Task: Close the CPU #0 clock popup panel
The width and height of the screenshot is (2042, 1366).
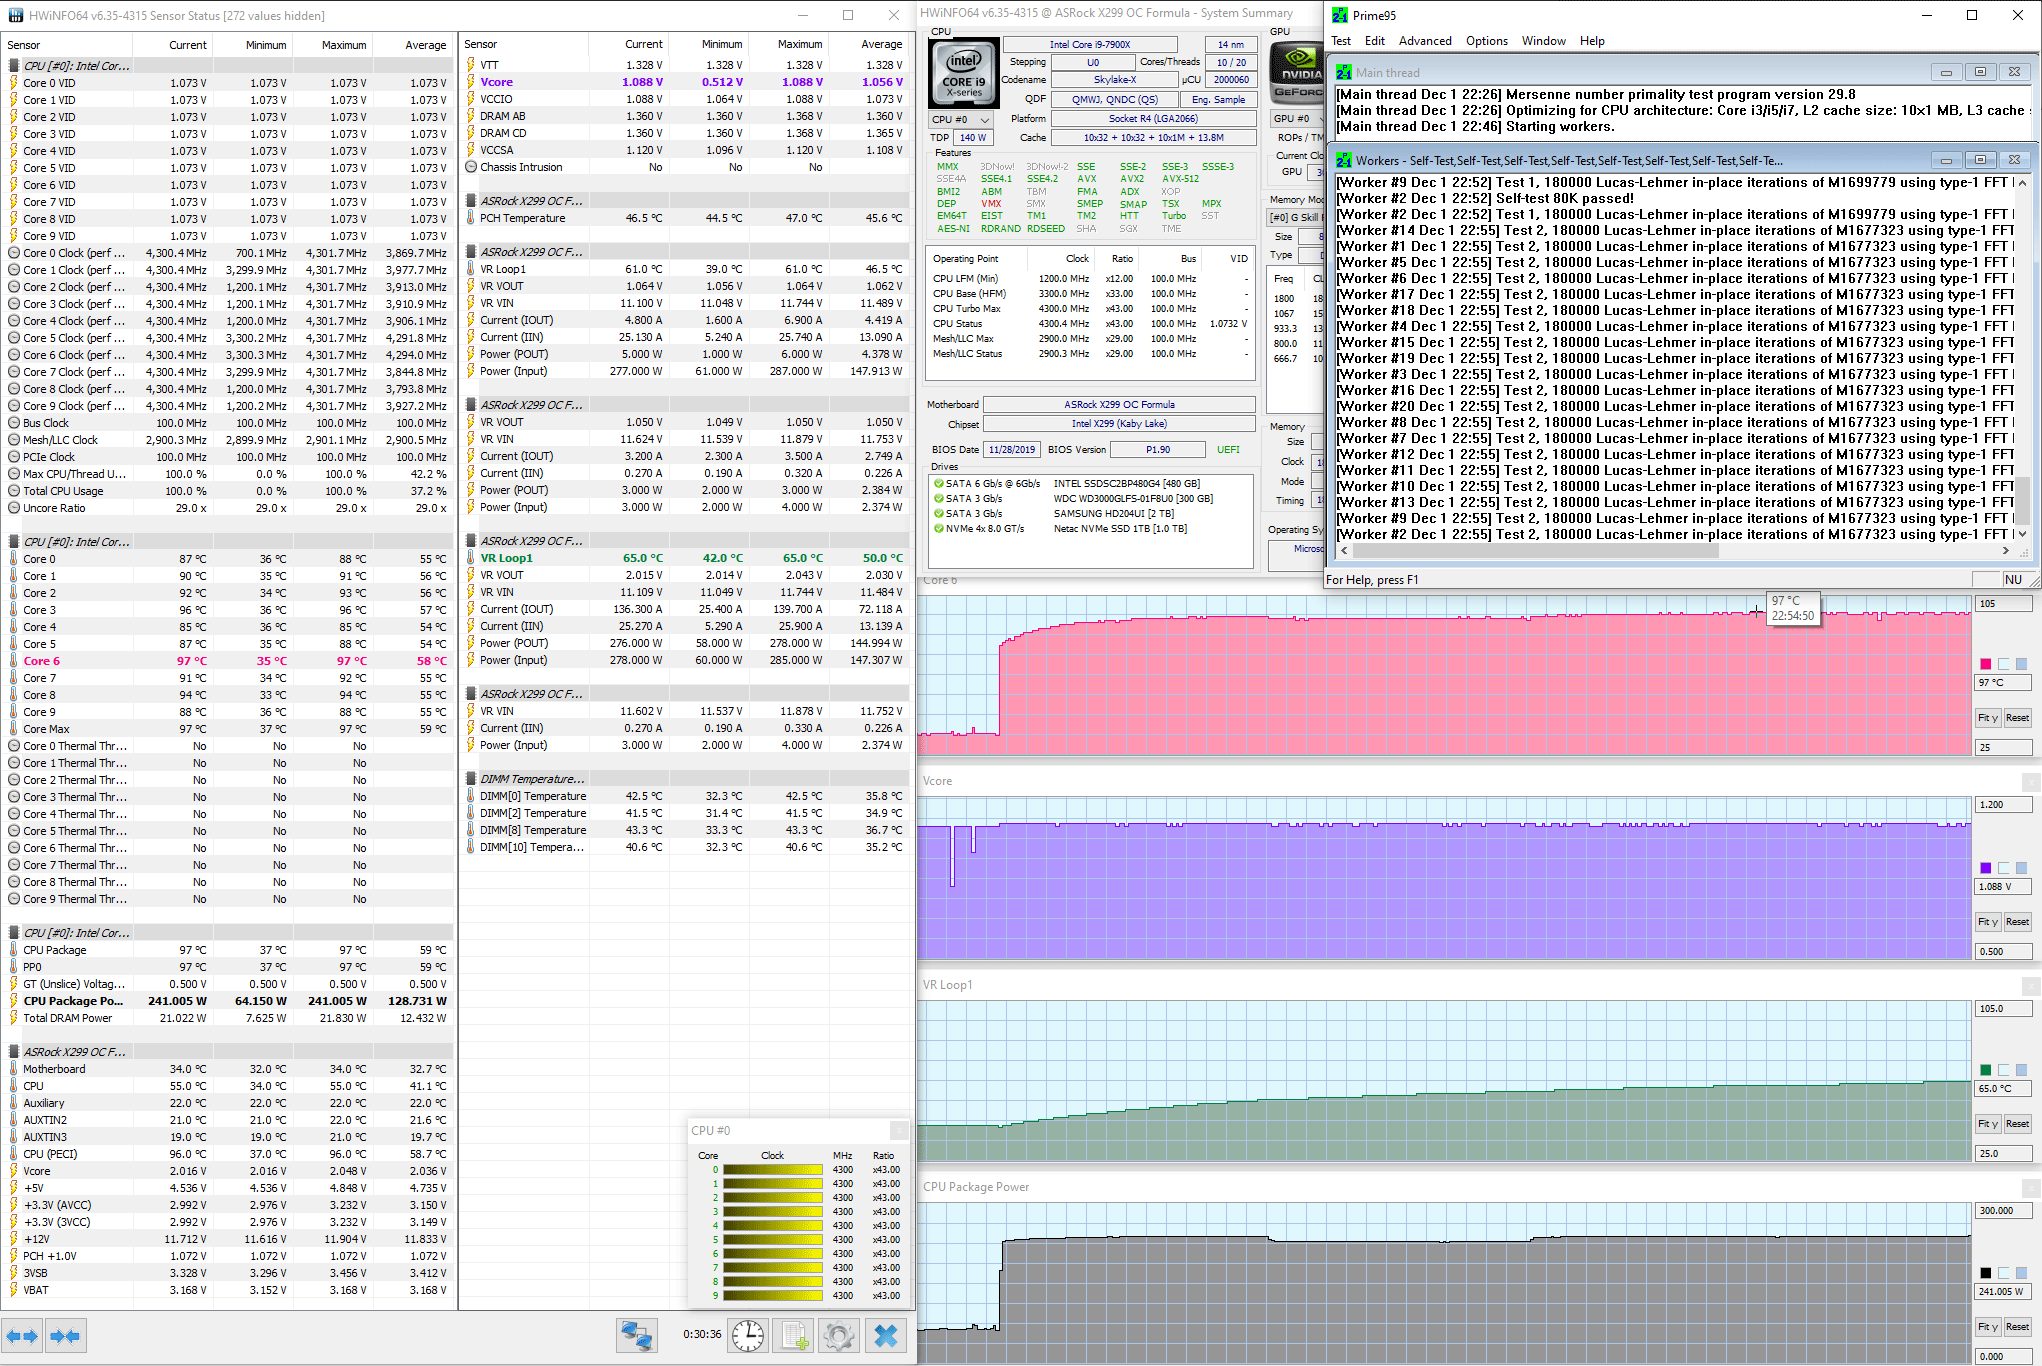Action: pos(898,1130)
